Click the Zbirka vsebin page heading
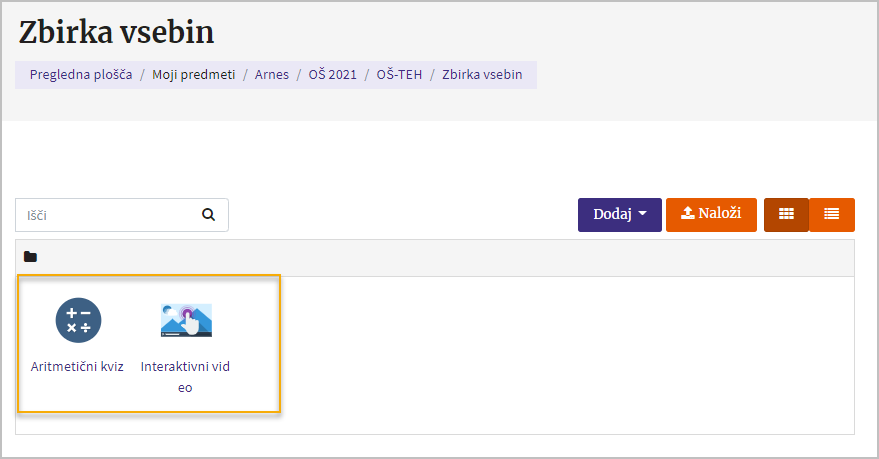The height and width of the screenshot is (459, 879). point(117,32)
